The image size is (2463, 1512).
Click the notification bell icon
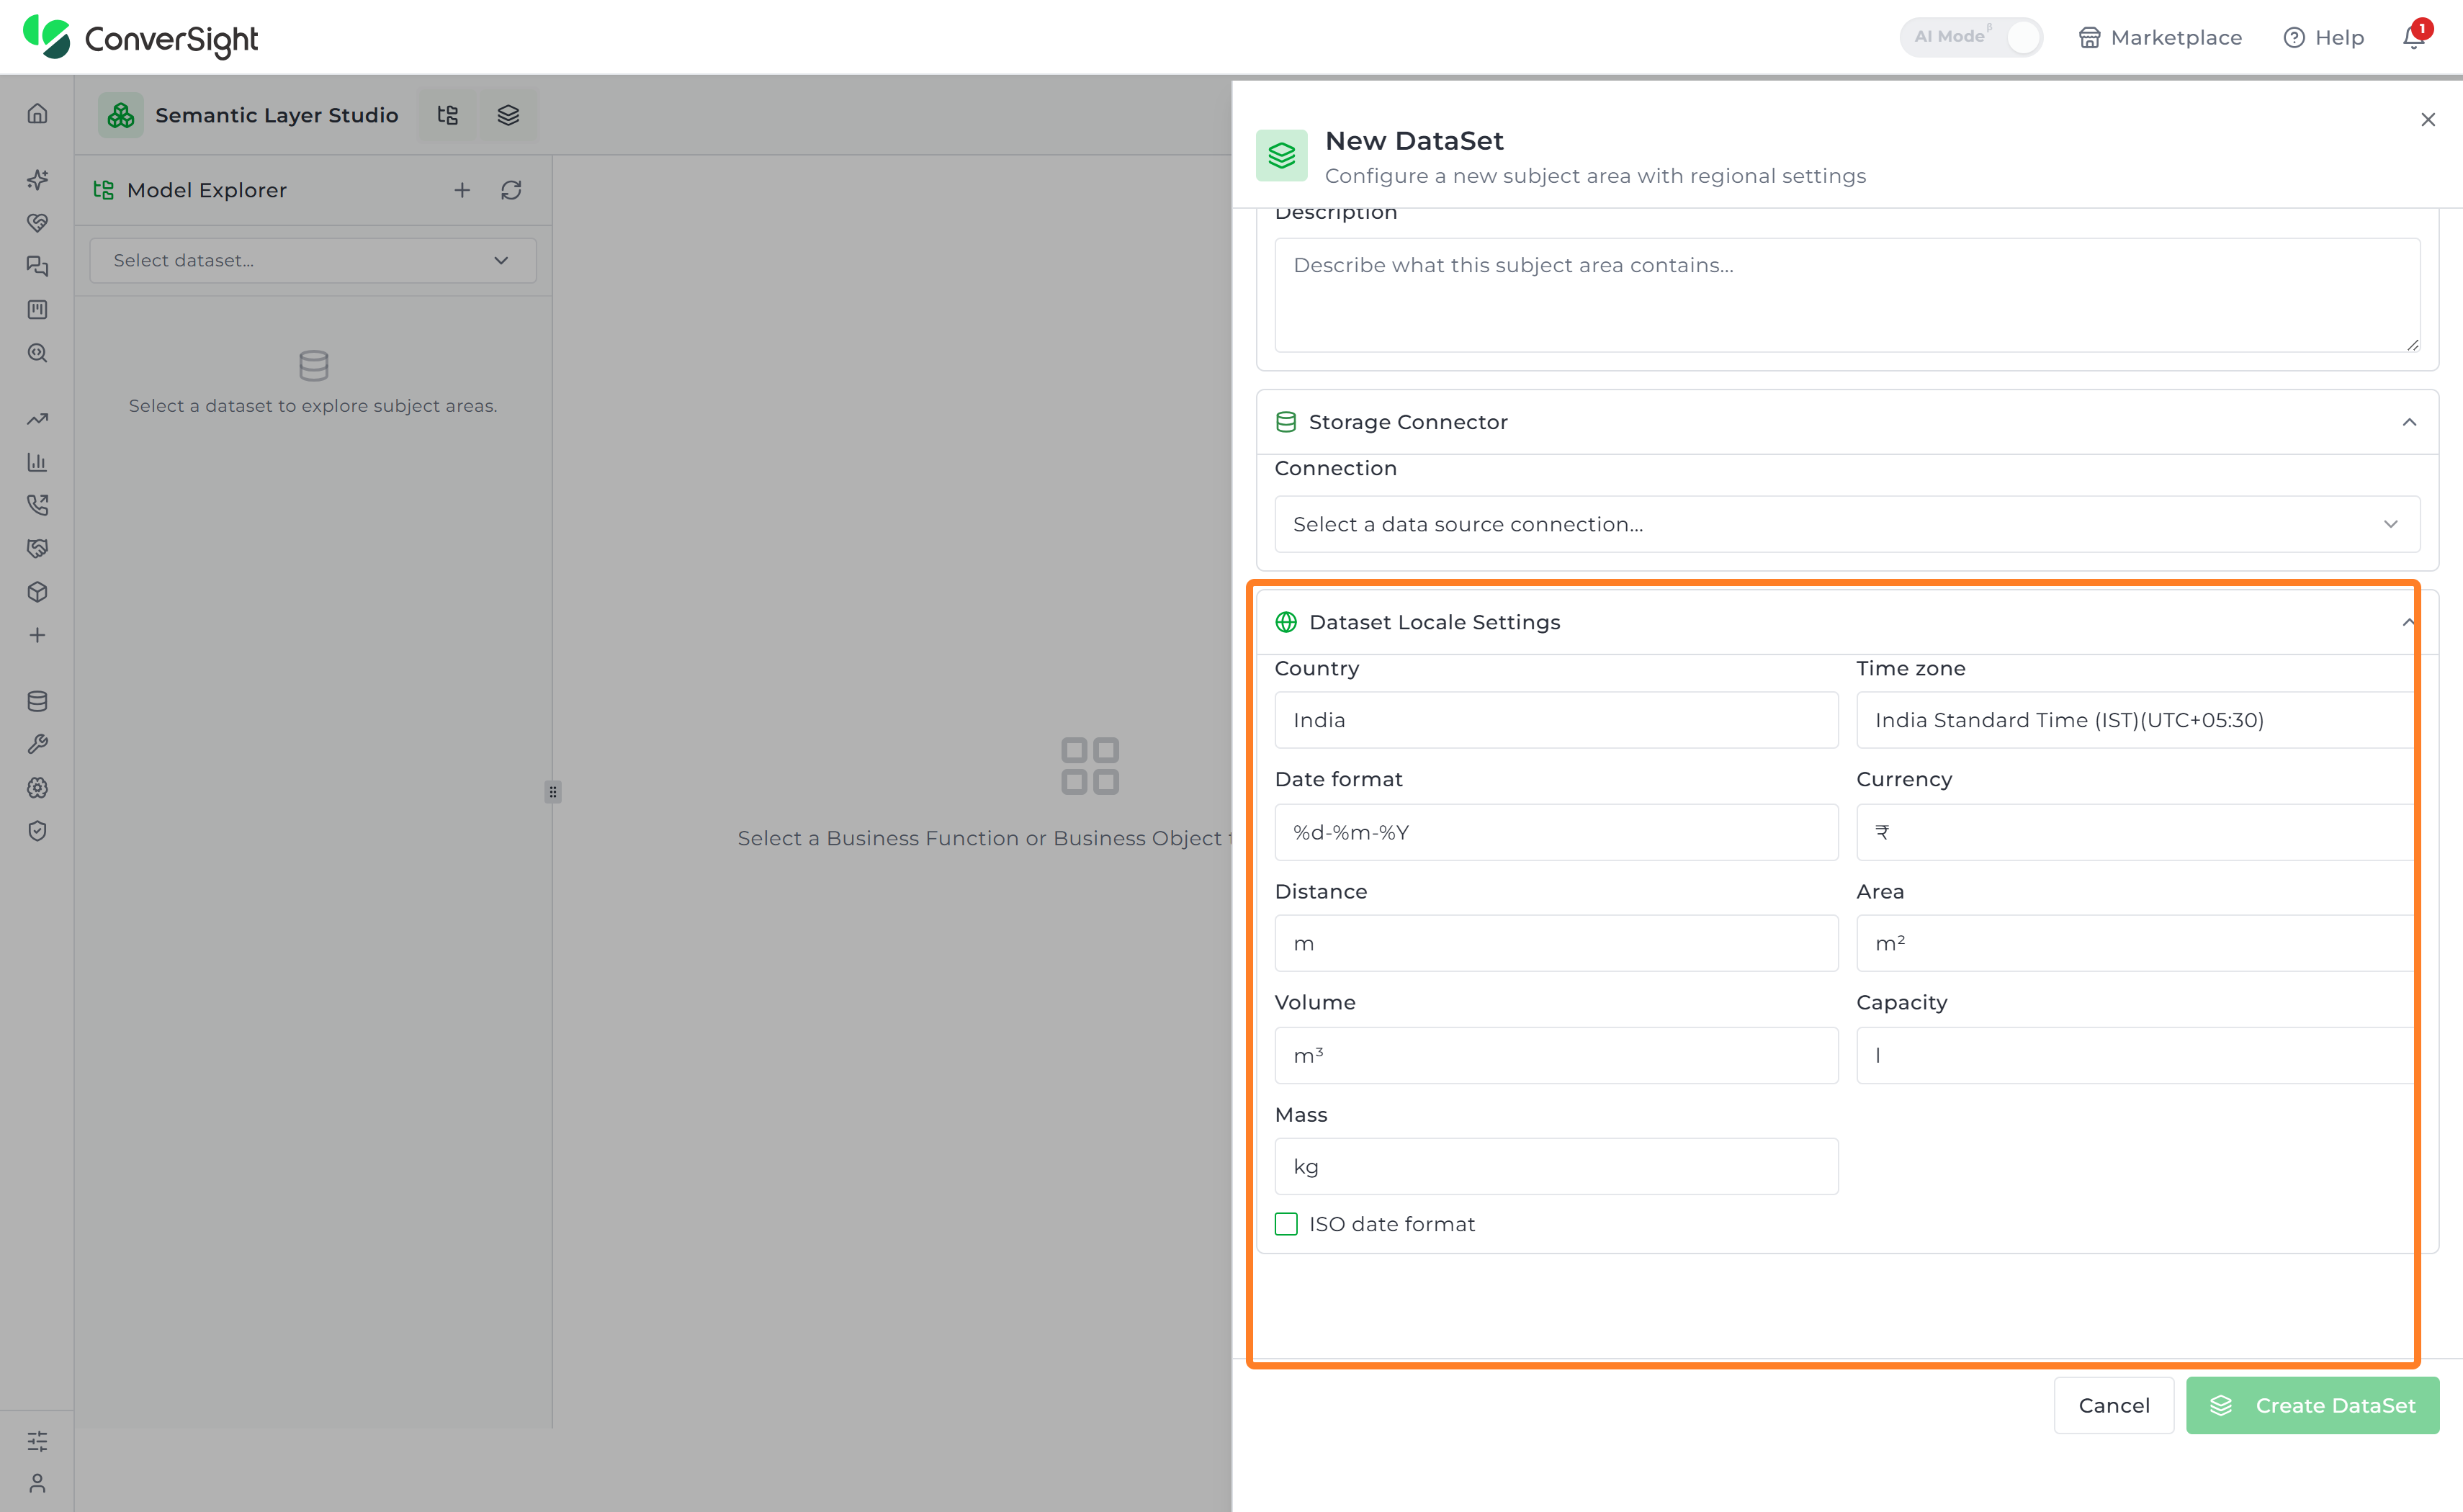pos(2414,37)
